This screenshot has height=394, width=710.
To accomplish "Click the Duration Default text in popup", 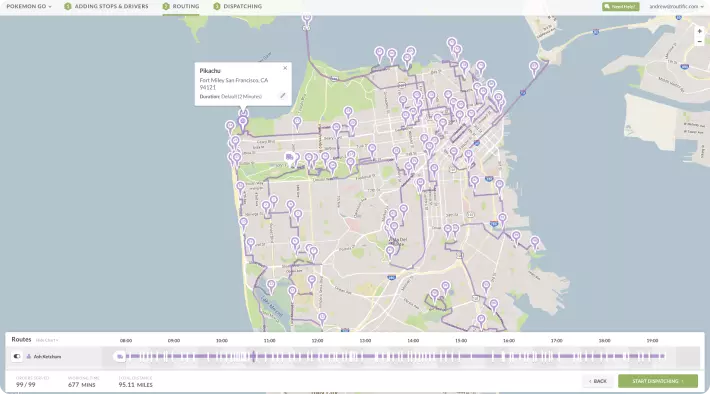I will coord(230,96).
